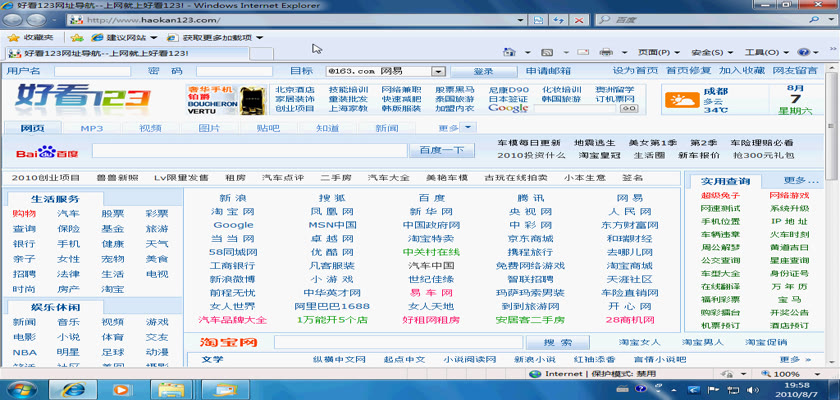
Task: Click the 登录 login button
Action: (x=483, y=71)
